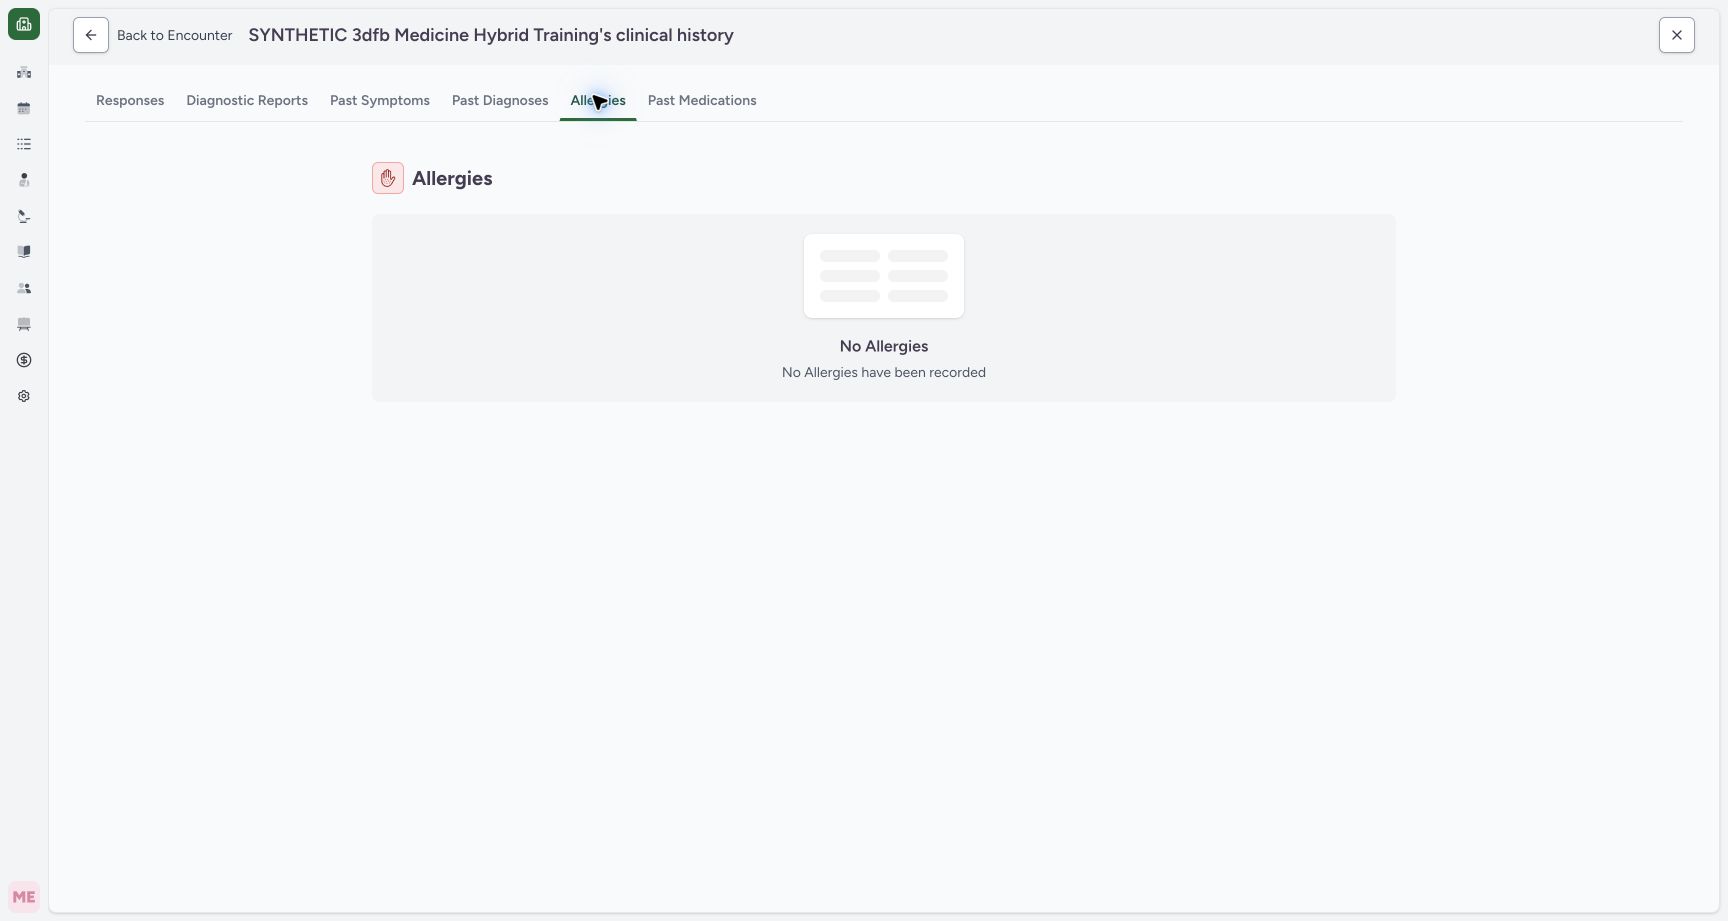Go to the Past Medications tab
The width and height of the screenshot is (1728, 921).
[702, 100]
